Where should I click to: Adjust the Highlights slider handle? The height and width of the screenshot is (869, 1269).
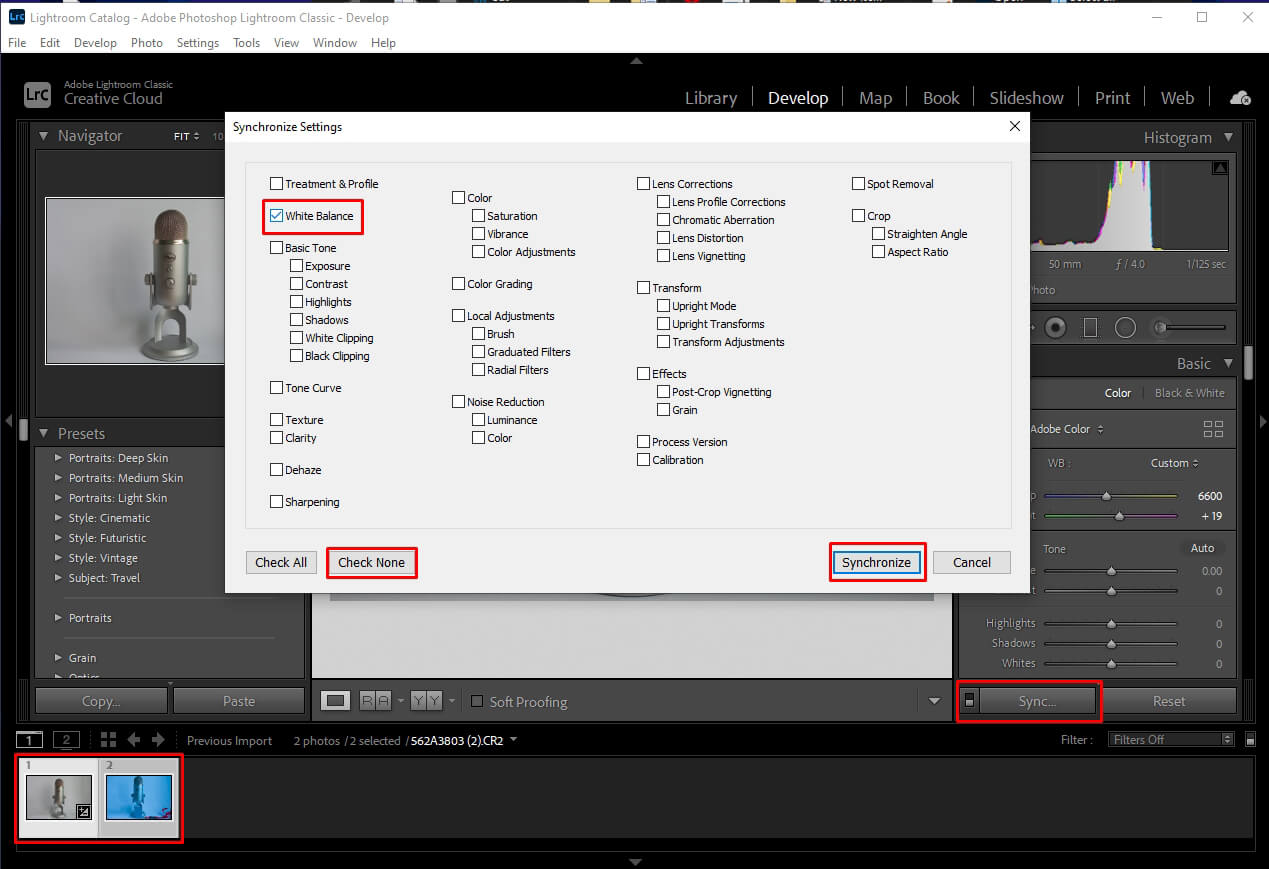tap(1111, 623)
